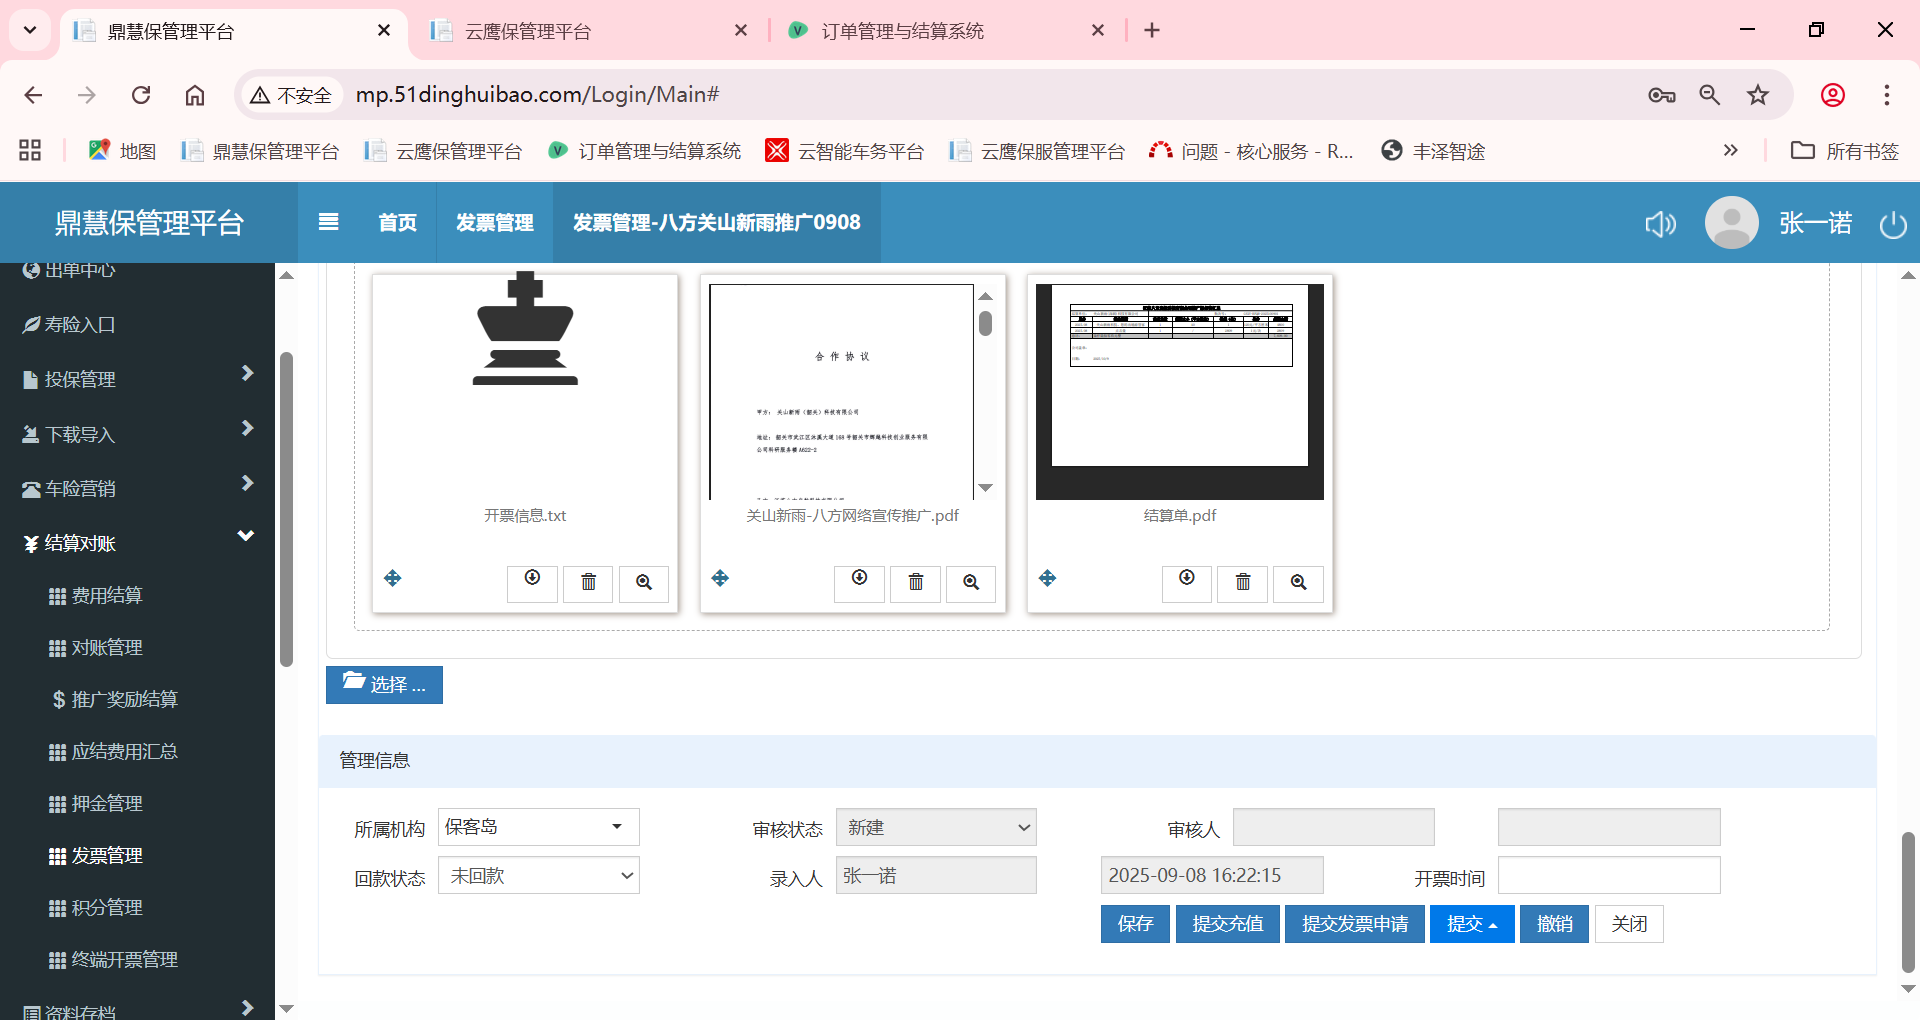Delete the 开票信息.txt attachment
1920x1020 pixels.
coord(588,583)
